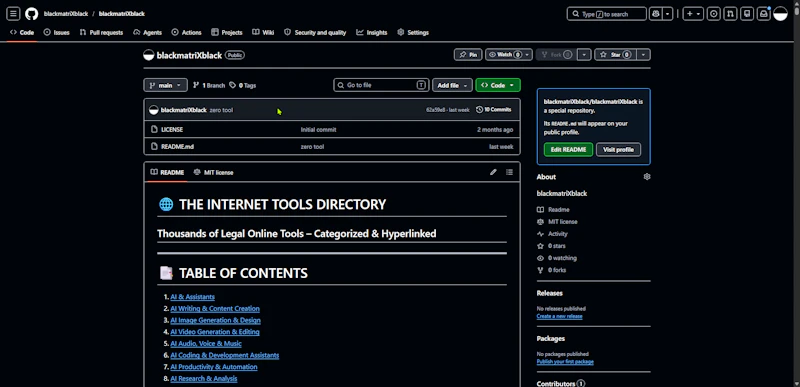Jump to AI Image Generation & Design section

(215, 320)
